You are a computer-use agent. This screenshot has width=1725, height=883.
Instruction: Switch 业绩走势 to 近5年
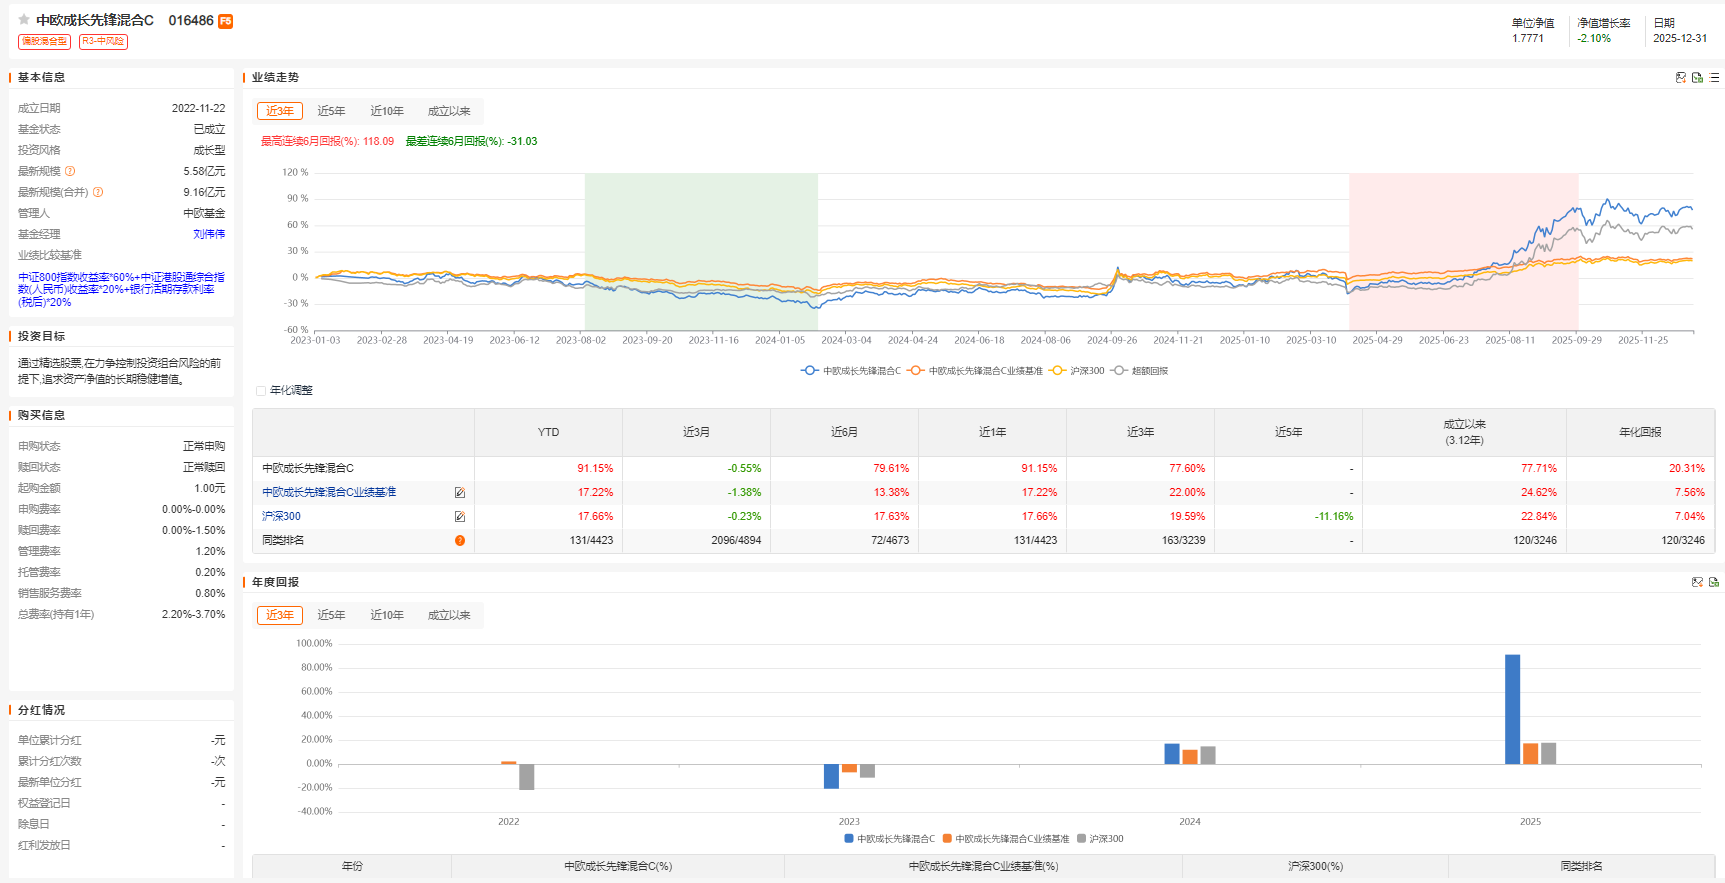click(x=331, y=111)
